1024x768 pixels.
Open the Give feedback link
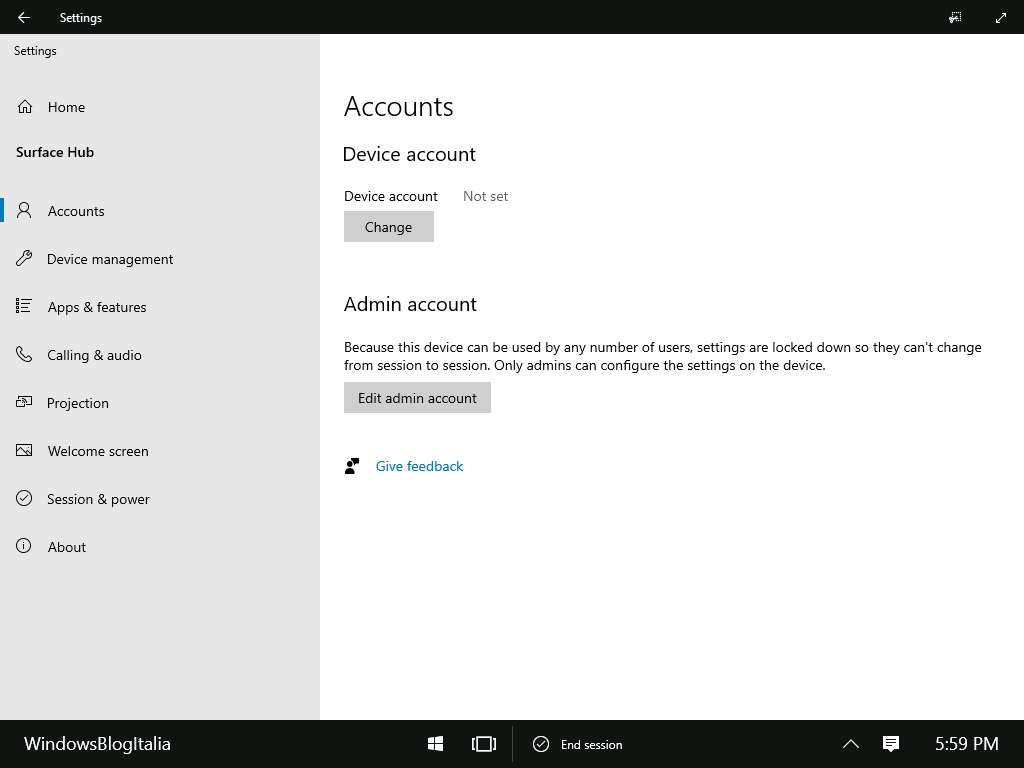click(x=419, y=466)
